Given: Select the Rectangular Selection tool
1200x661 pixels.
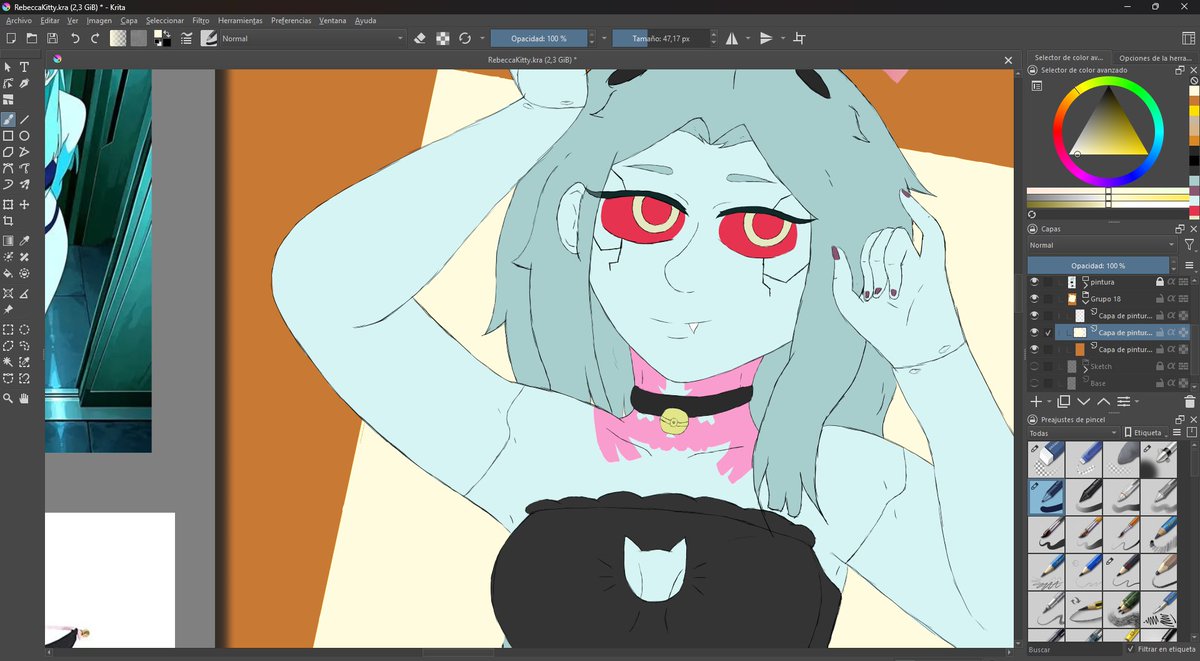Looking at the screenshot, I should click(x=8, y=329).
